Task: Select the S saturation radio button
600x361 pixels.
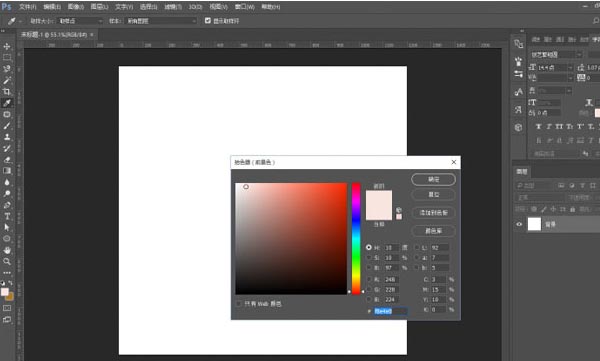Action: tap(369, 258)
